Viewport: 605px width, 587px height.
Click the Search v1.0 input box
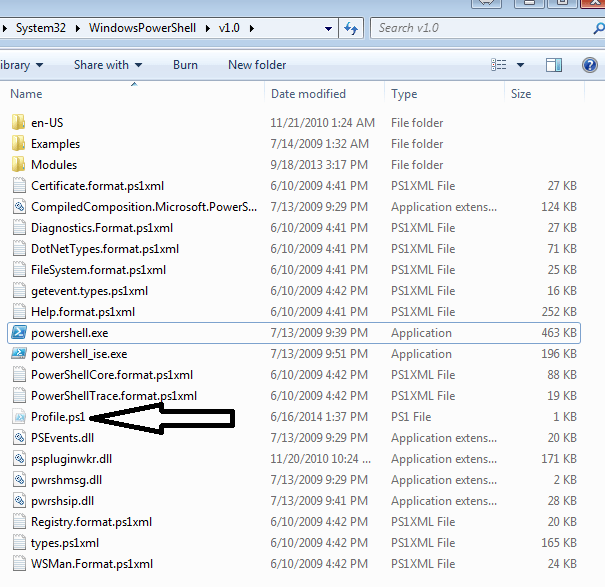[480, 28]
